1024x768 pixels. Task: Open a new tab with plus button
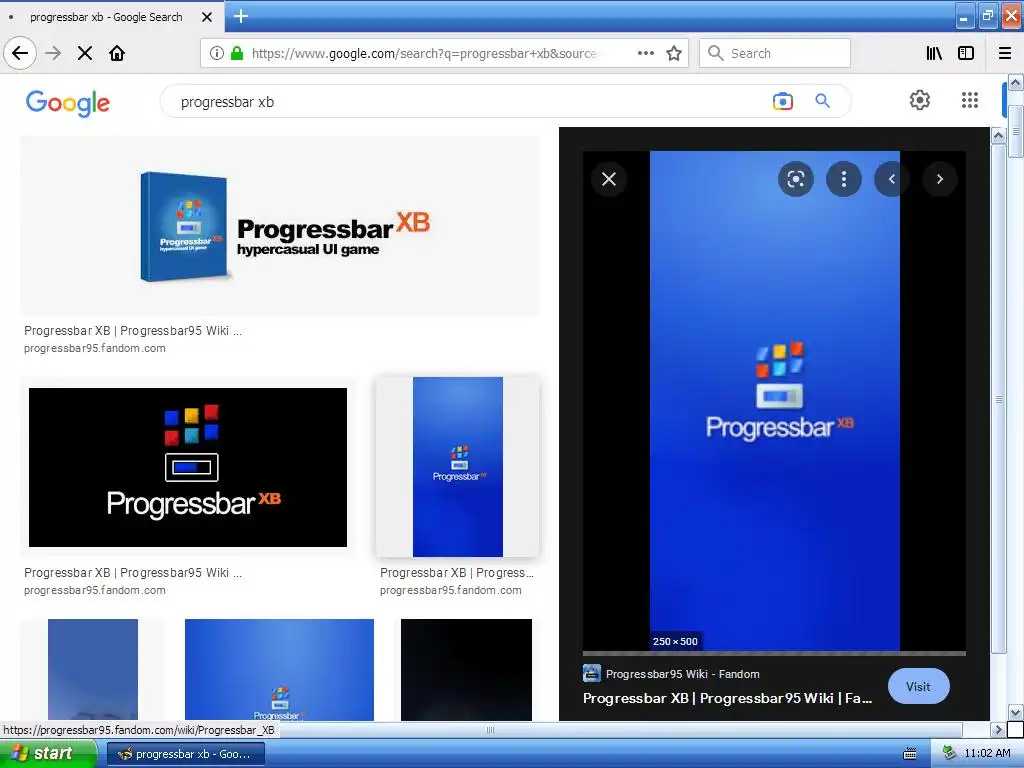(x=240, y=16)
